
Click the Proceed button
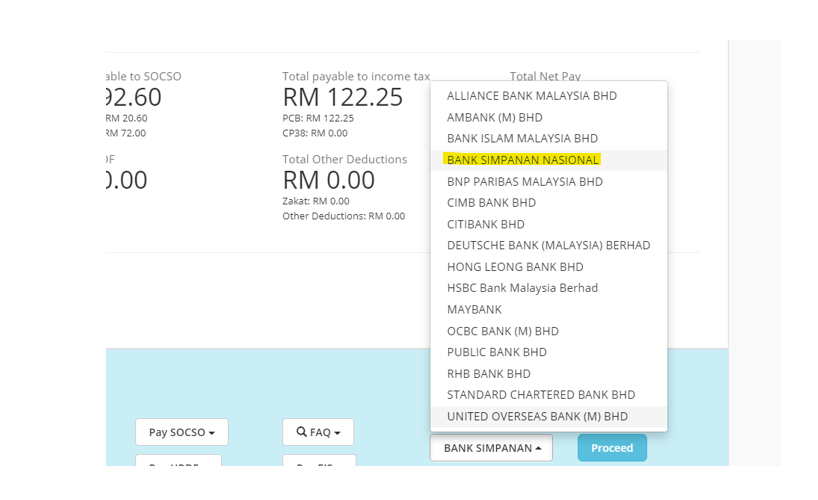tap(612, 448)
